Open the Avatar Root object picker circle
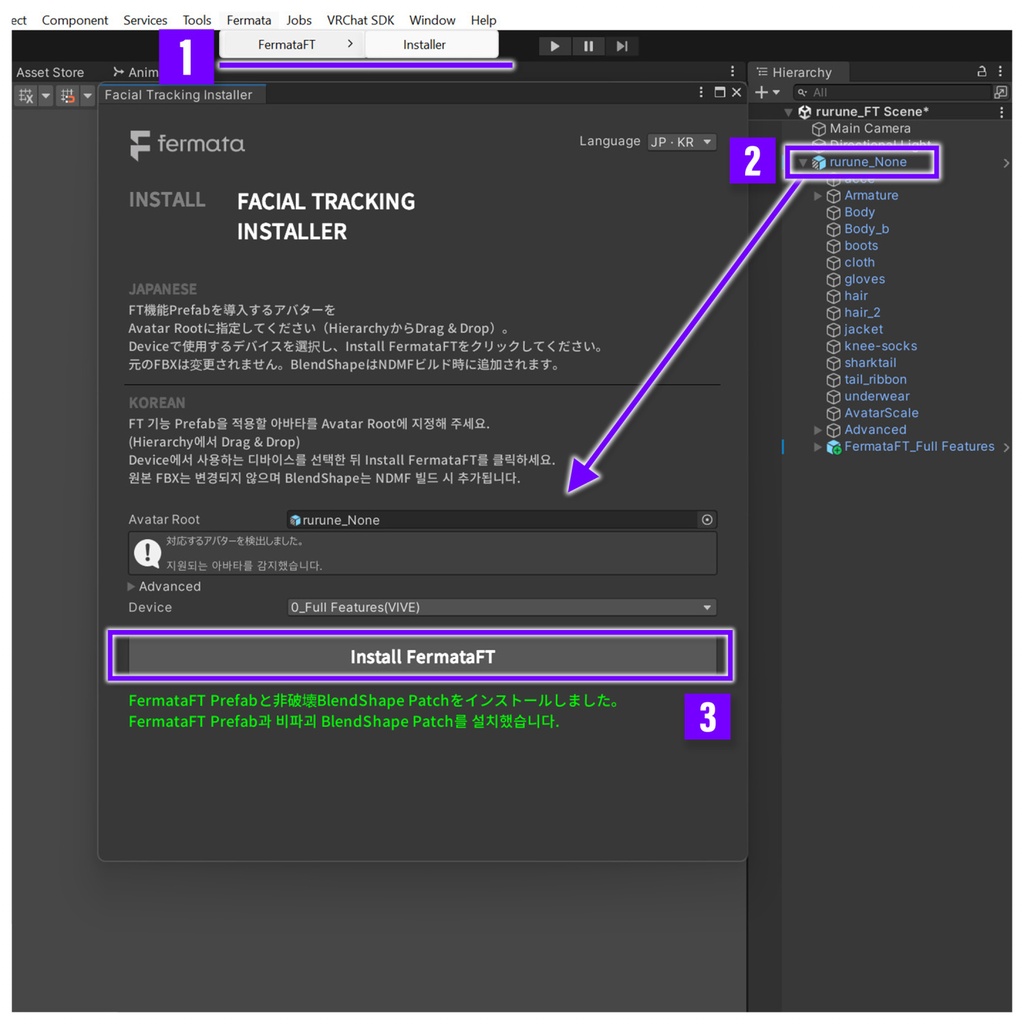The height and width of the screenshot is (1024, 1024). (x=707, y=520)
